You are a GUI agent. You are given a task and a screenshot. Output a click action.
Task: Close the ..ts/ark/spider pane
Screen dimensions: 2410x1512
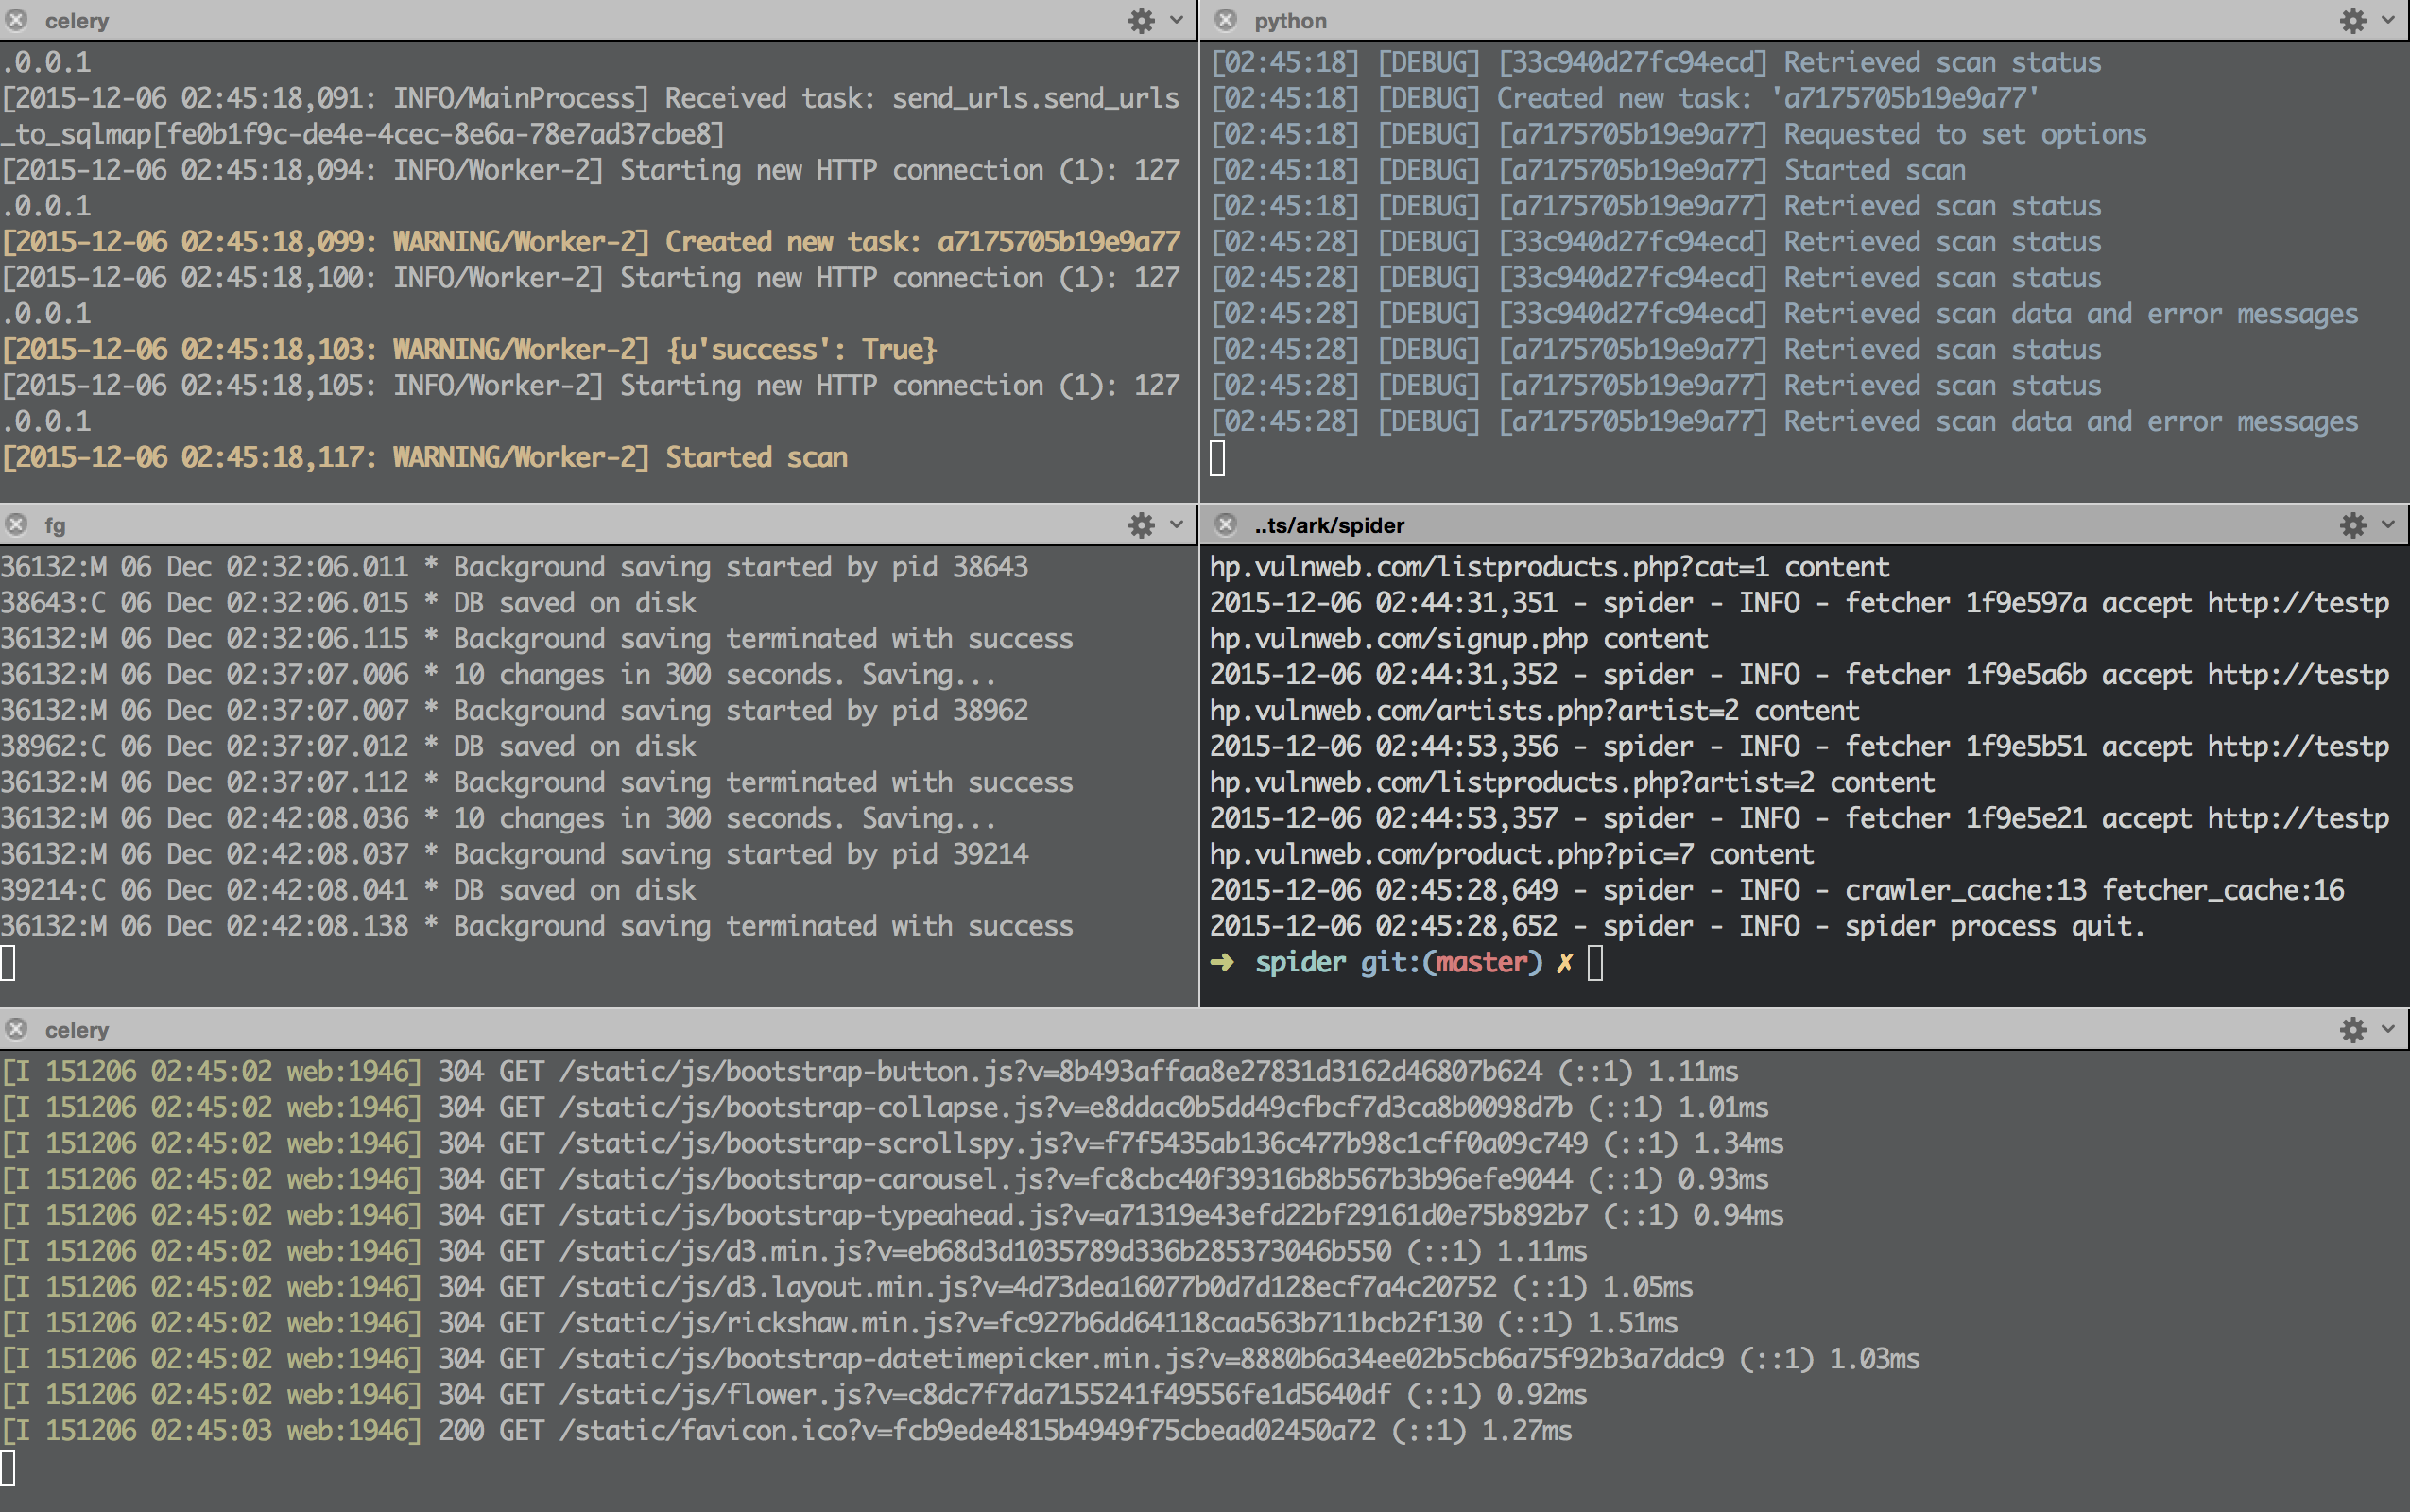[x=1226, y=525]
